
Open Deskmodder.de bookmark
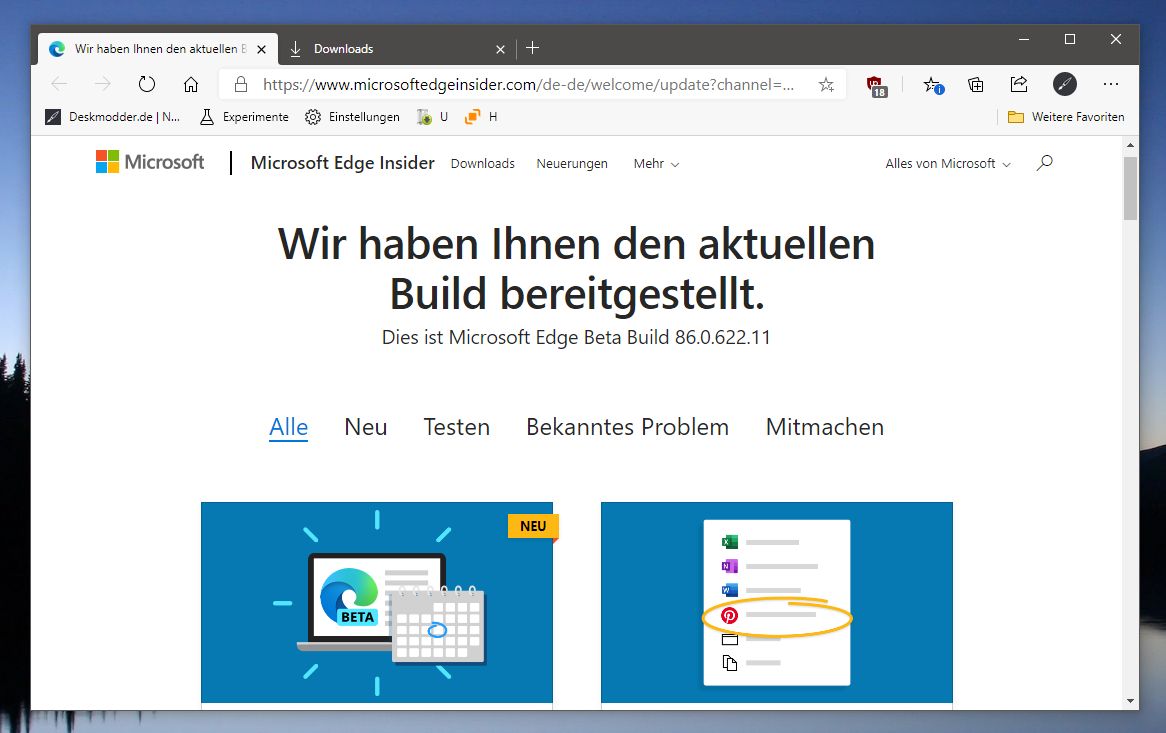[113, 117]
